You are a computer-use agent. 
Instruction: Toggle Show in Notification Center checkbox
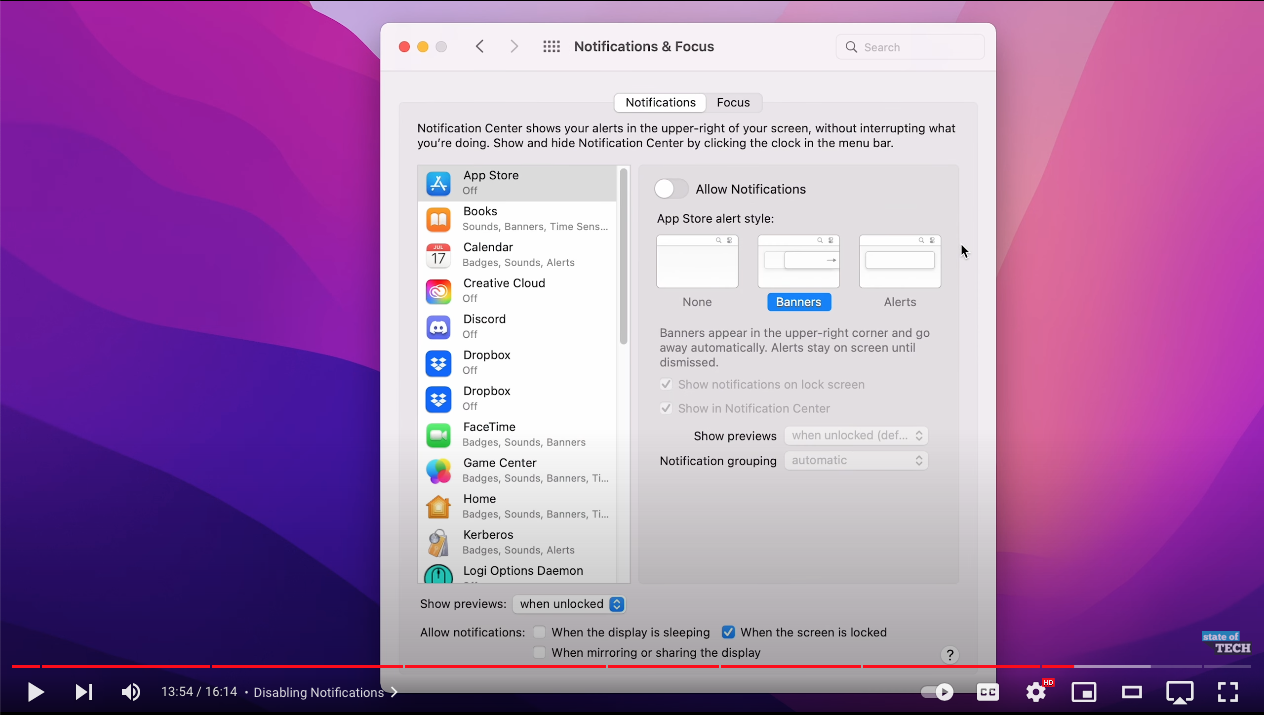[x=666, y=408]
